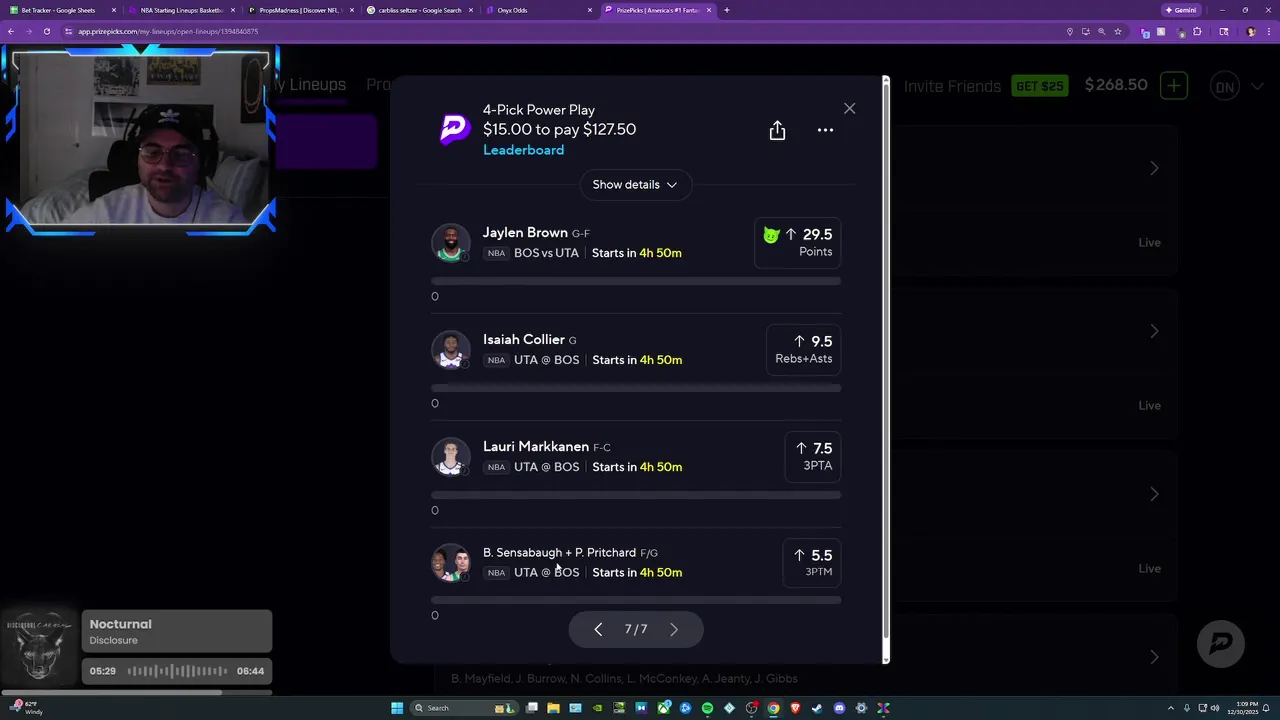Close the 4-Pick Power Play dialog

849,108
